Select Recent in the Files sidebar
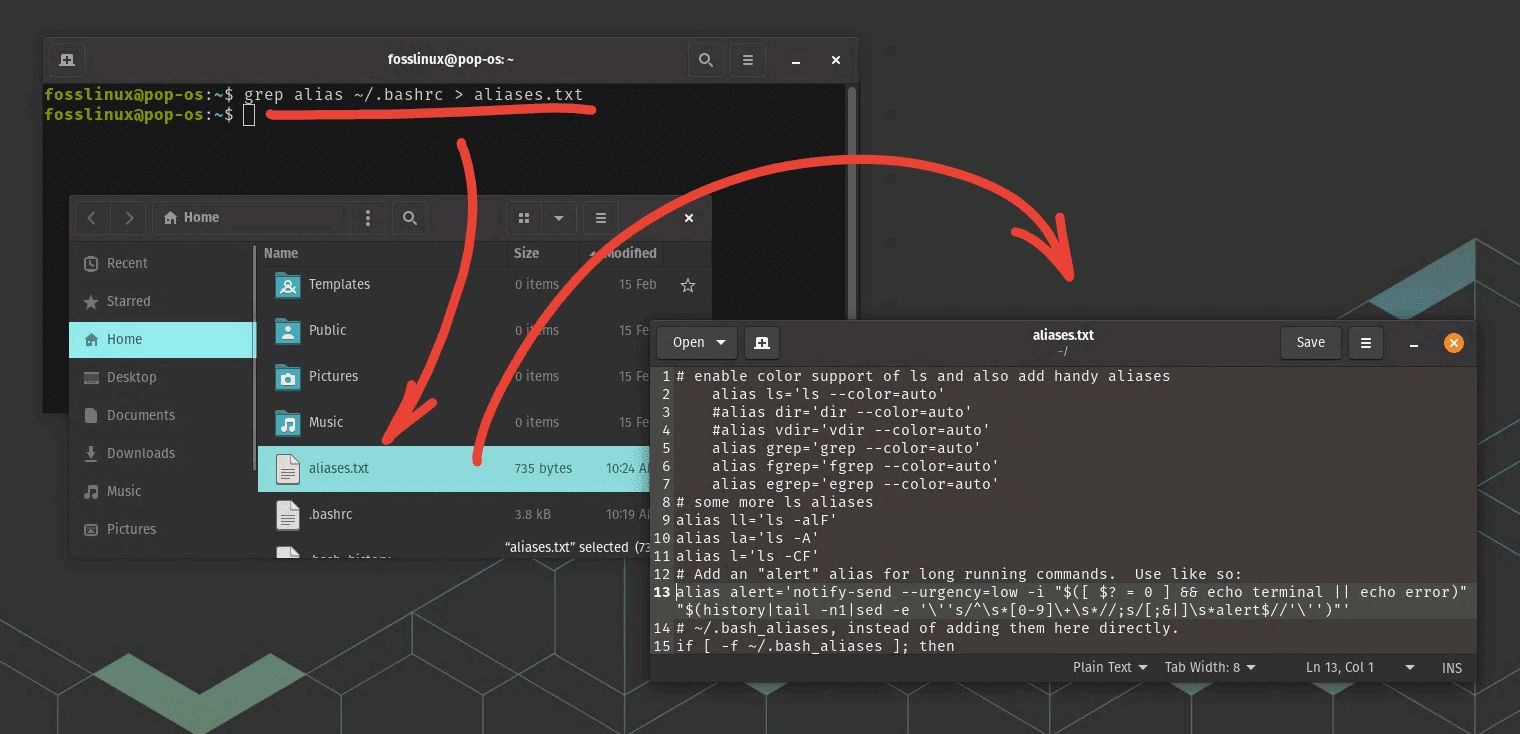The width and height of the screenshot is (1520, 734). point(163,263)
